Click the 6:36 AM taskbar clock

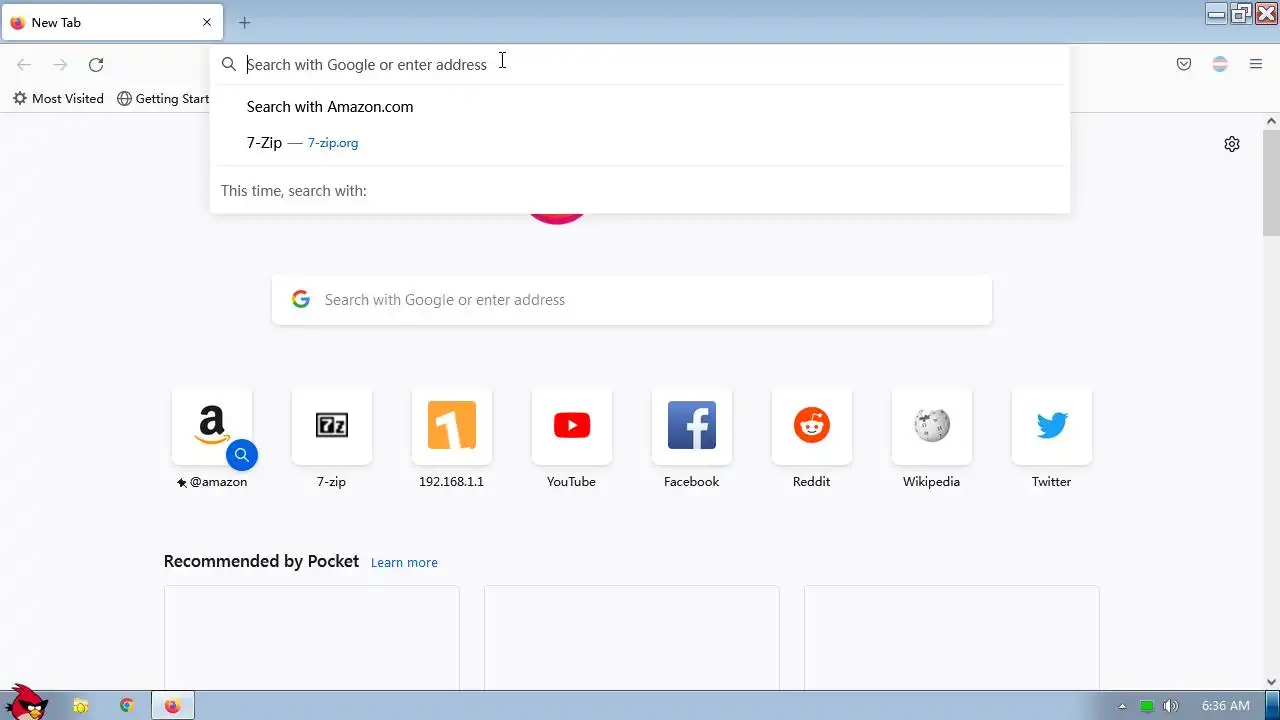click(x=1226, y=706)
